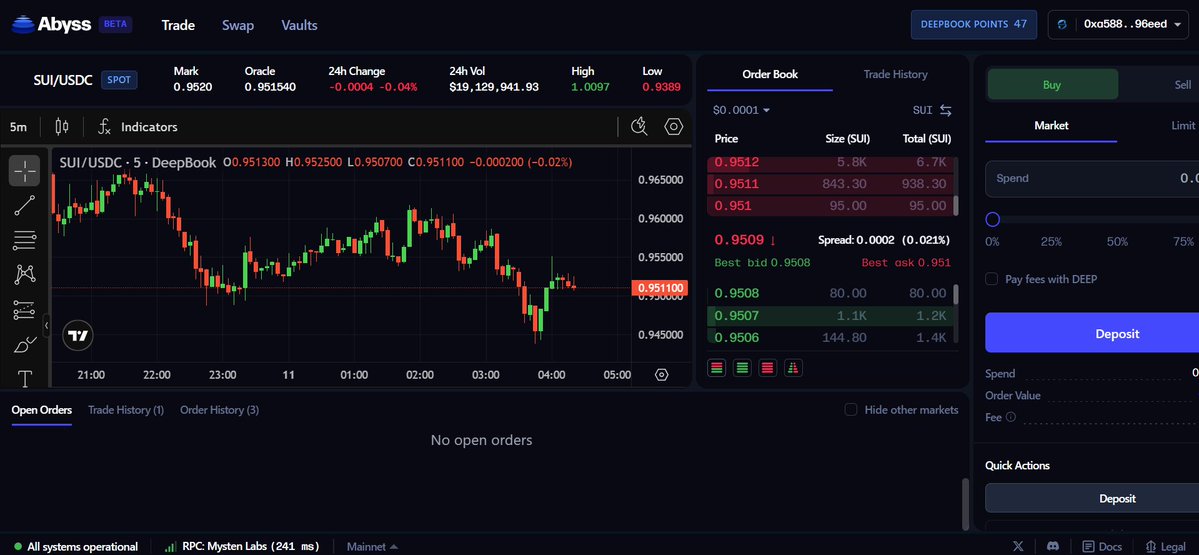Check Hide other markets
Viewport: 1199px width, 555px height.
pos(850,410)
